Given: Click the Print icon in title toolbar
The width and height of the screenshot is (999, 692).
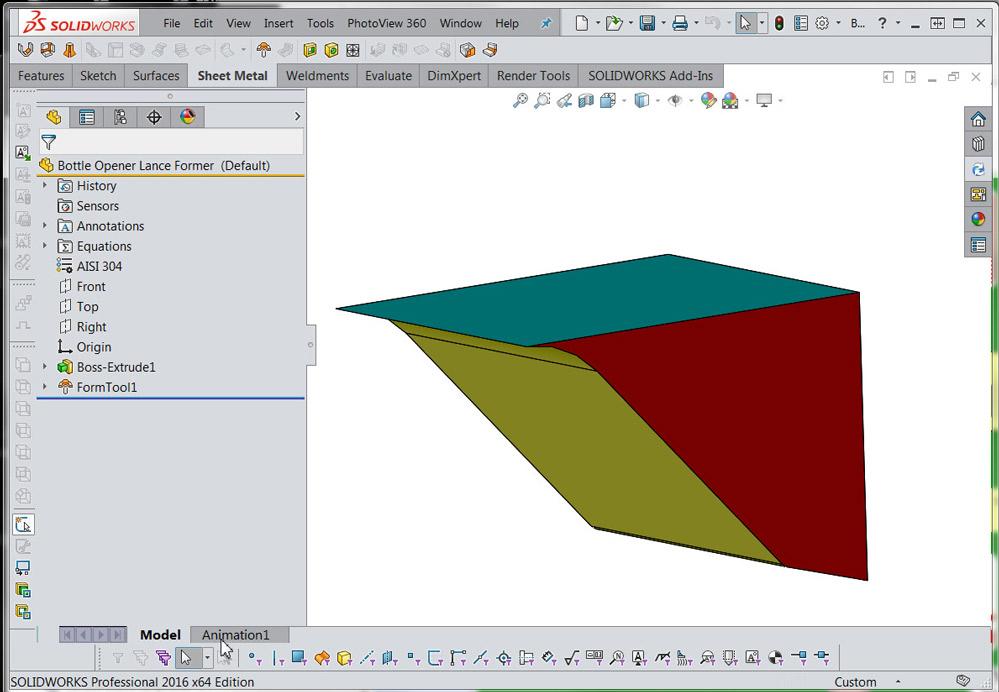Looking at the screenshot, I should click(680, 23).
